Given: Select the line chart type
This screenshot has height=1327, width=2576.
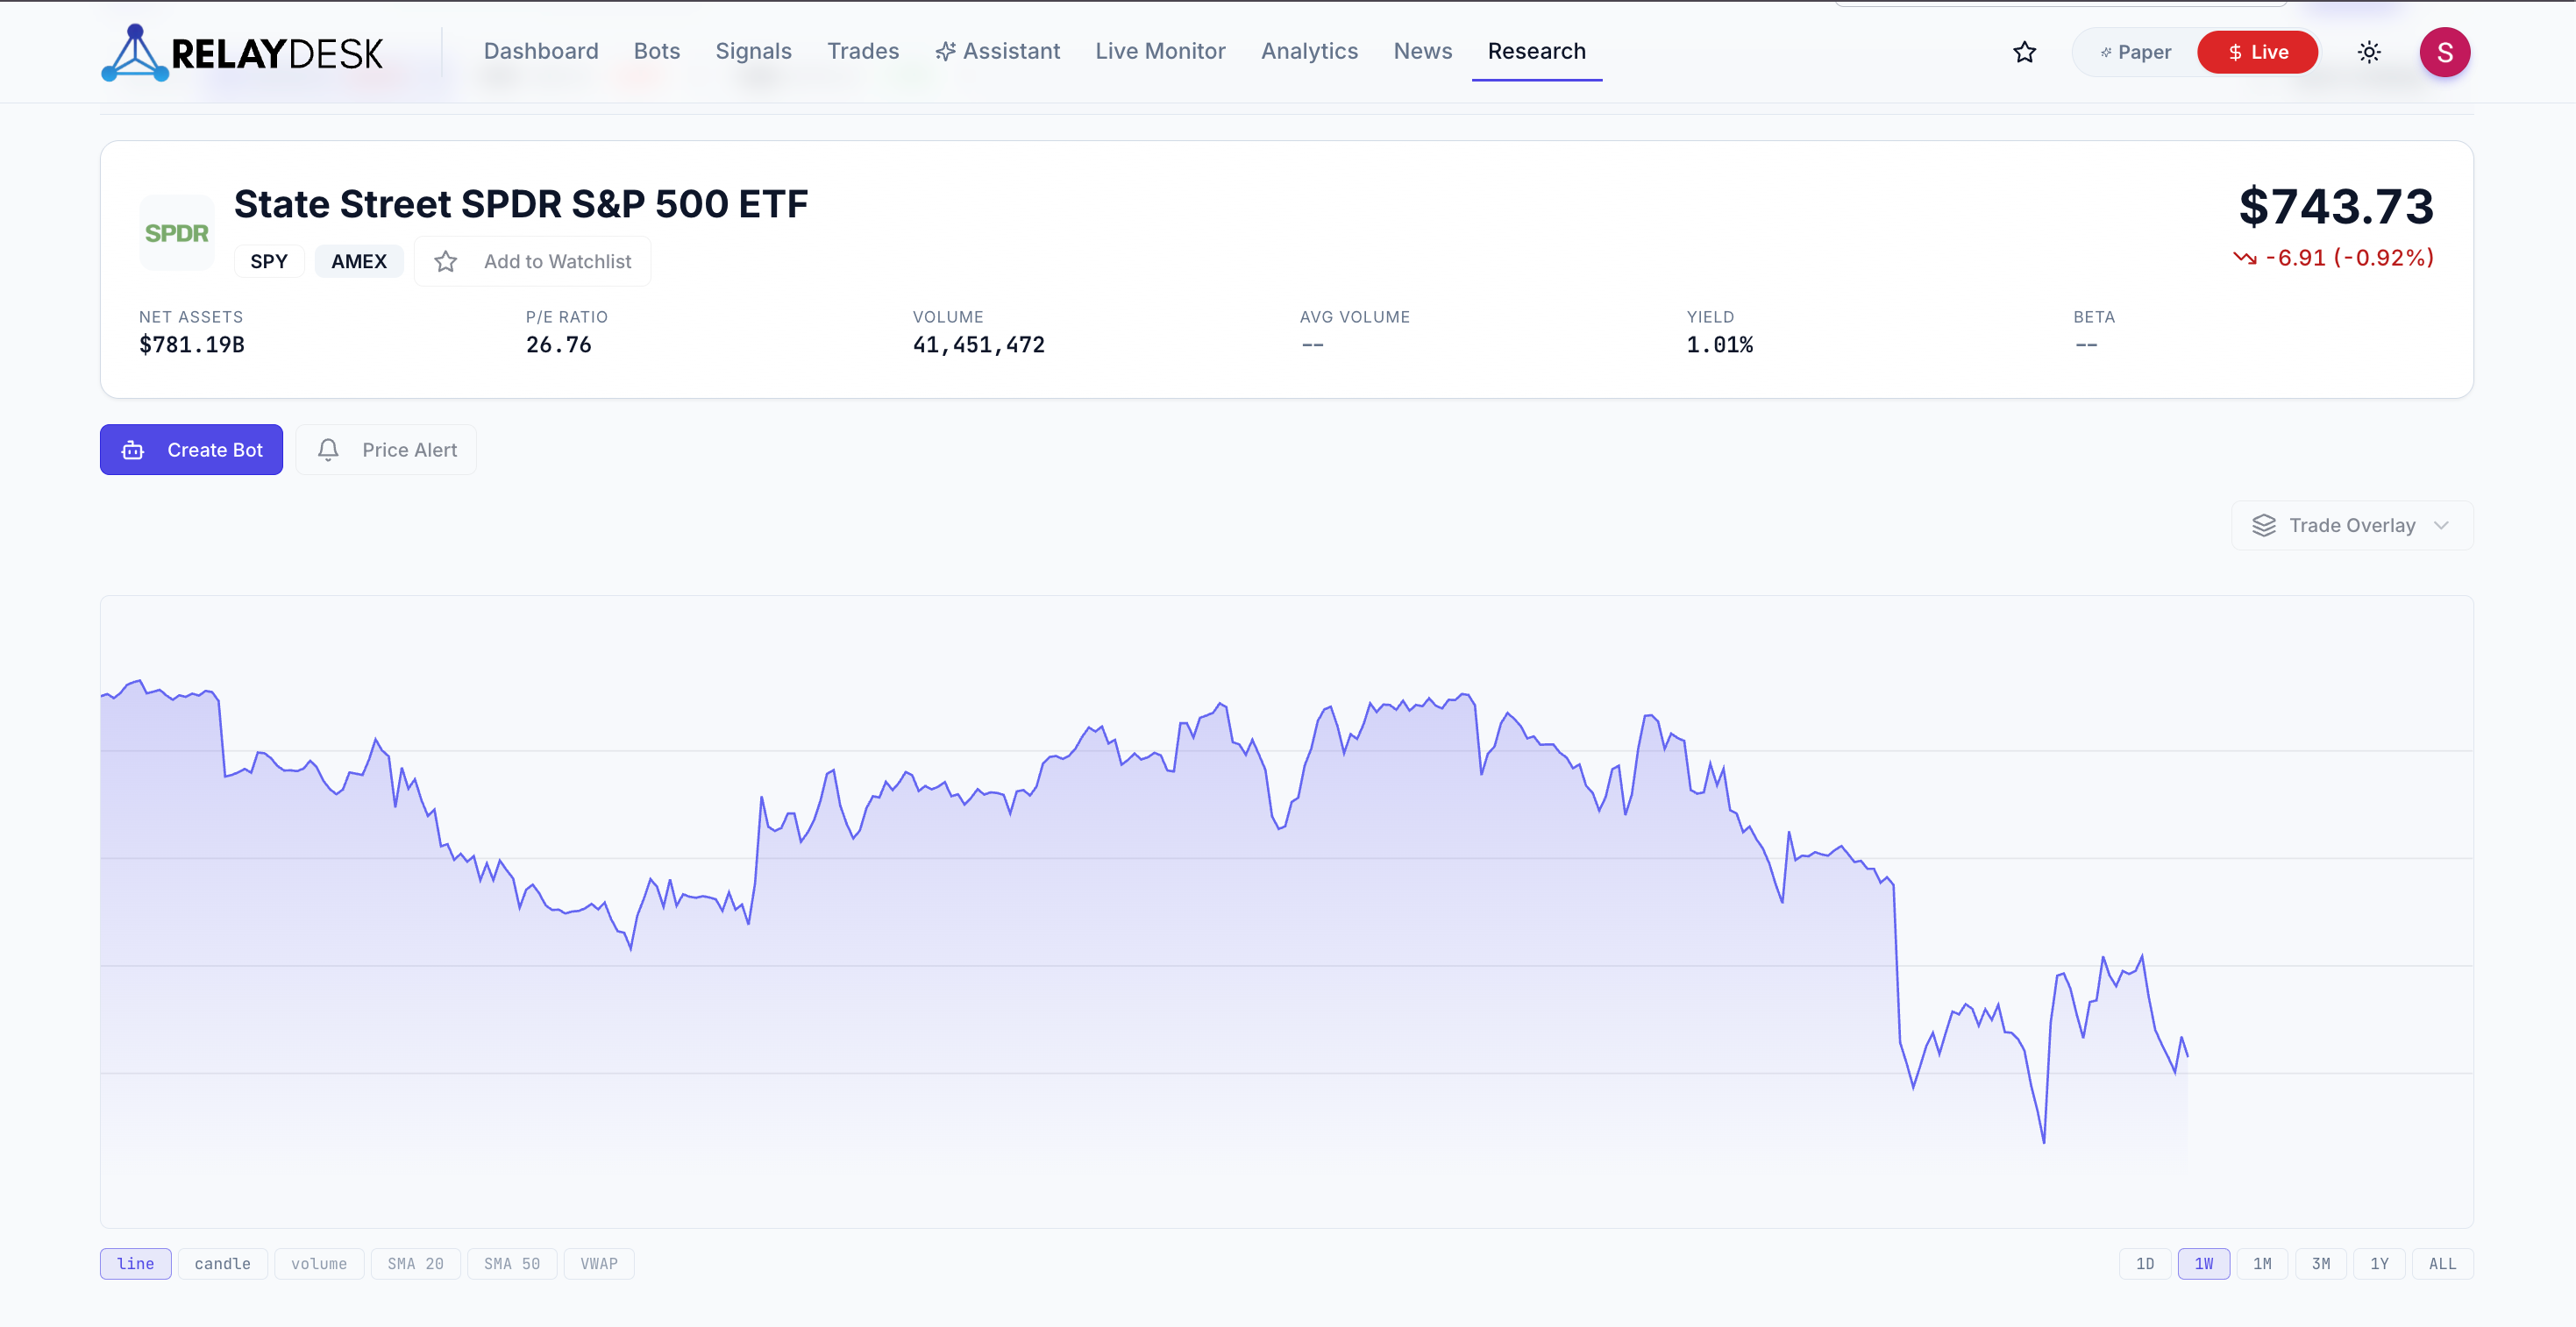Looking at the screenshot, I should [136, 1263].
